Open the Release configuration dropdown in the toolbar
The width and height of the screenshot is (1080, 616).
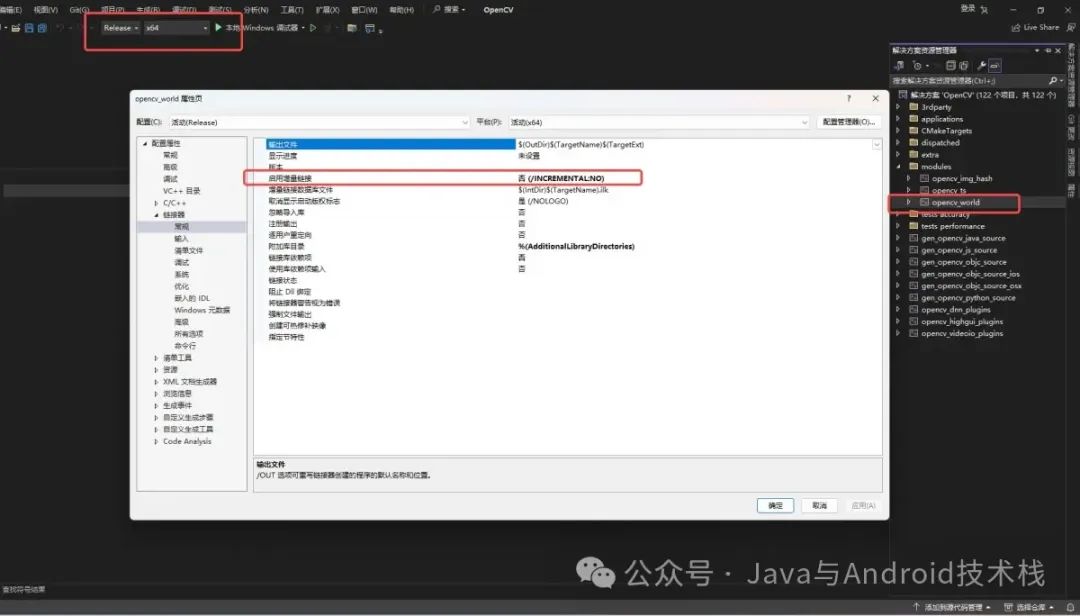(121, 28)
